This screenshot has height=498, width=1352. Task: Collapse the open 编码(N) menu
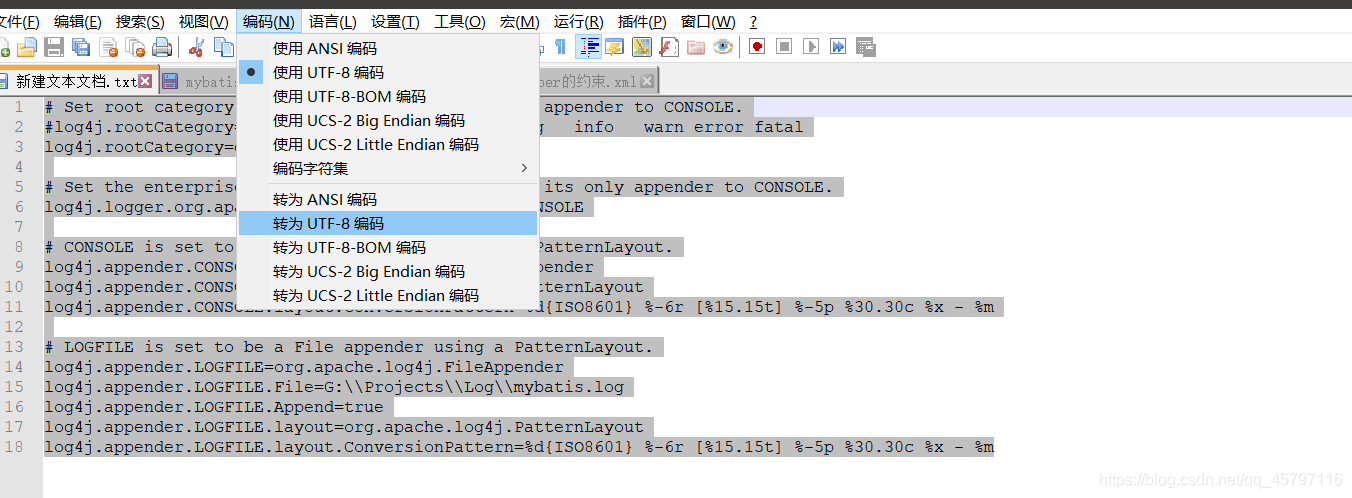point(269,21)
